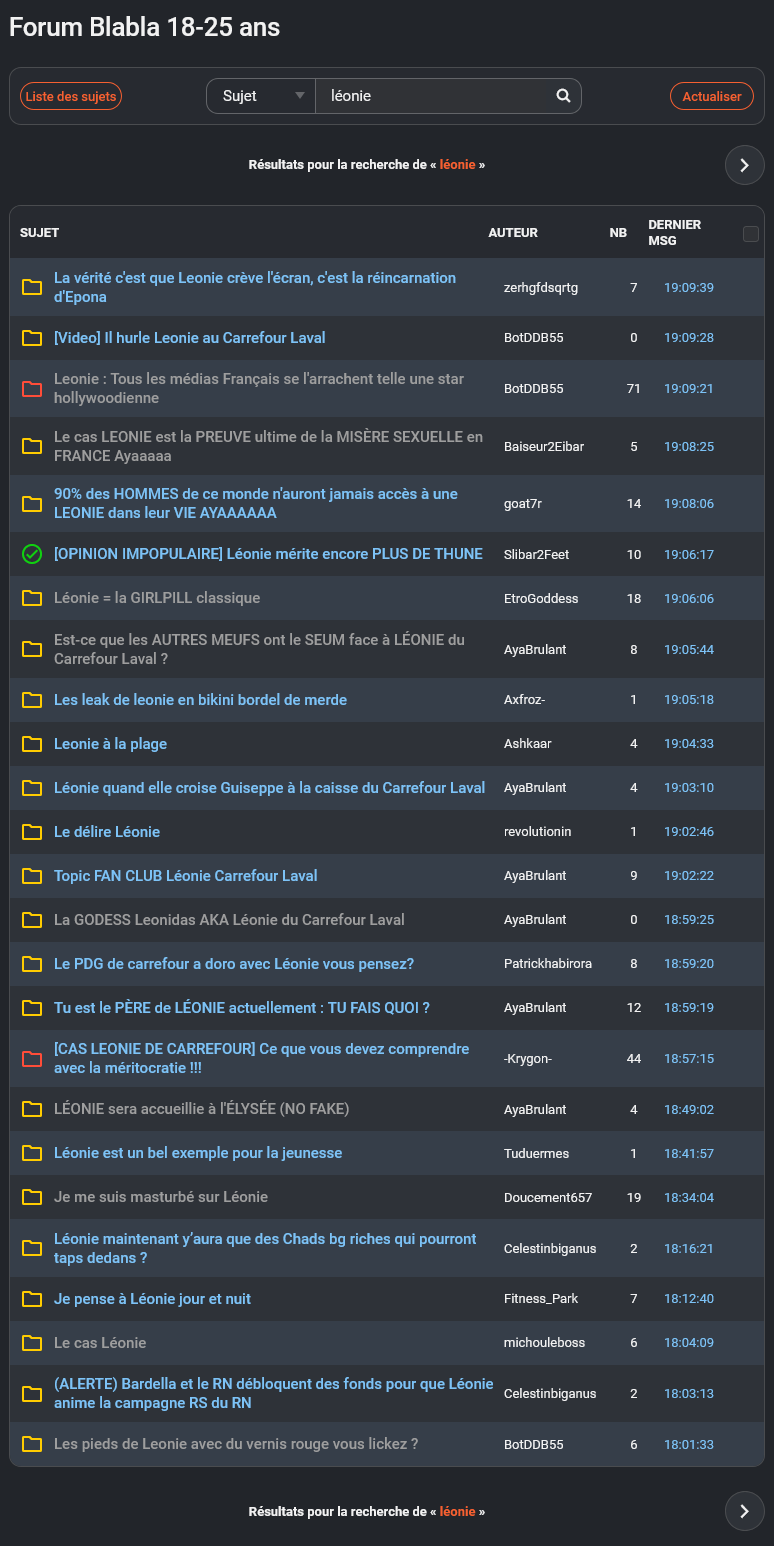
Task: Jump to last message at 19:09:39
Action: pos(688,288)
